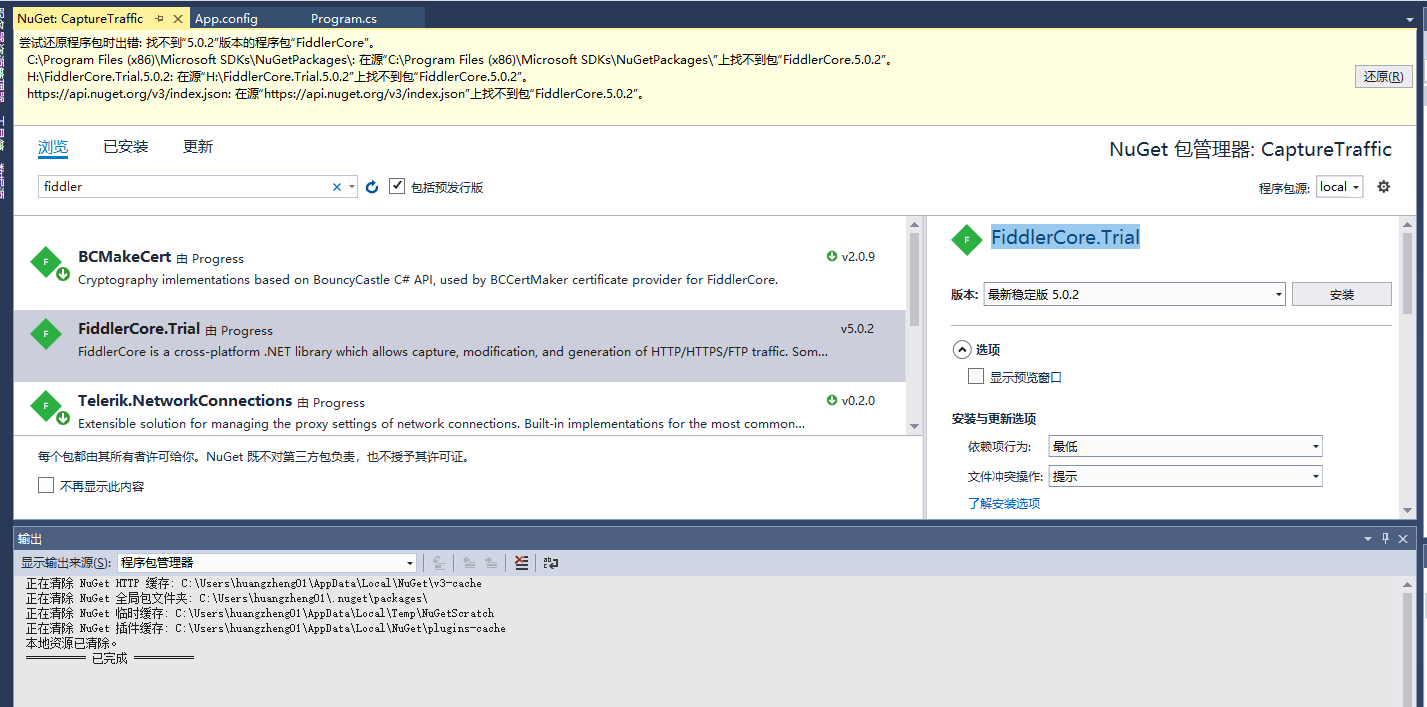Screen dimensions: 1427x707
Task: Toggle word wrap in output panel
Action: [x=551, y=563]
